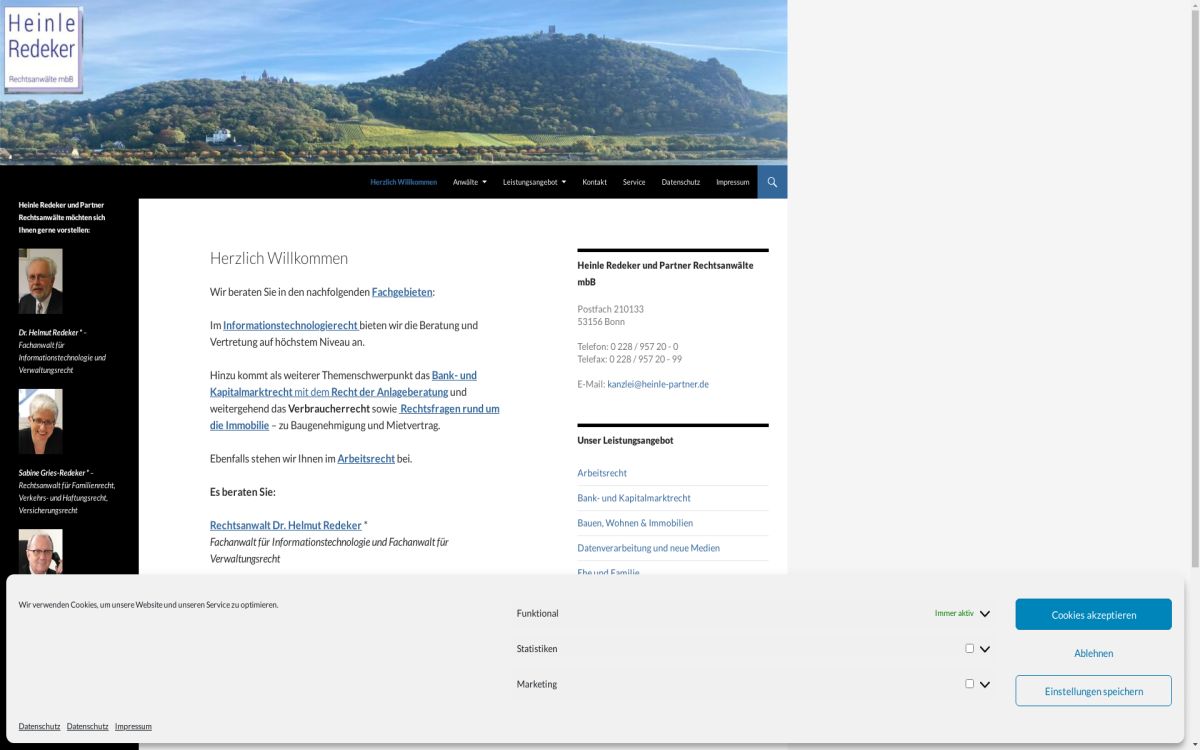Viewport: 1200px width, 750px height.
Task: Go to the Kontakt menu item
Action: click(594, 182)
